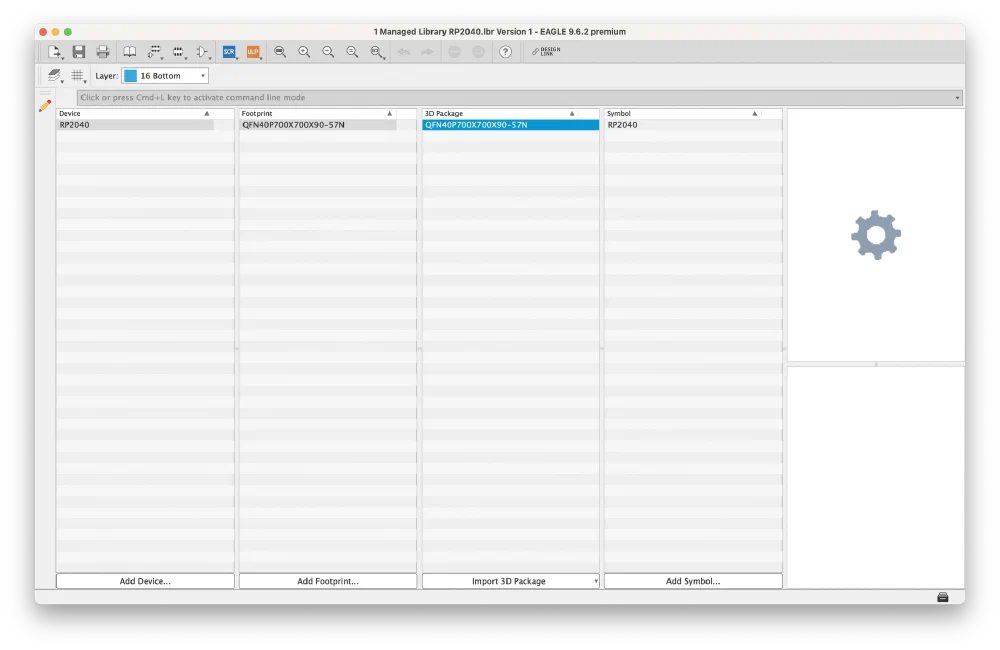1000x650 pixels.
Task: Open the Import 3D Package dropdown arrow
Action: click(595, 581)
